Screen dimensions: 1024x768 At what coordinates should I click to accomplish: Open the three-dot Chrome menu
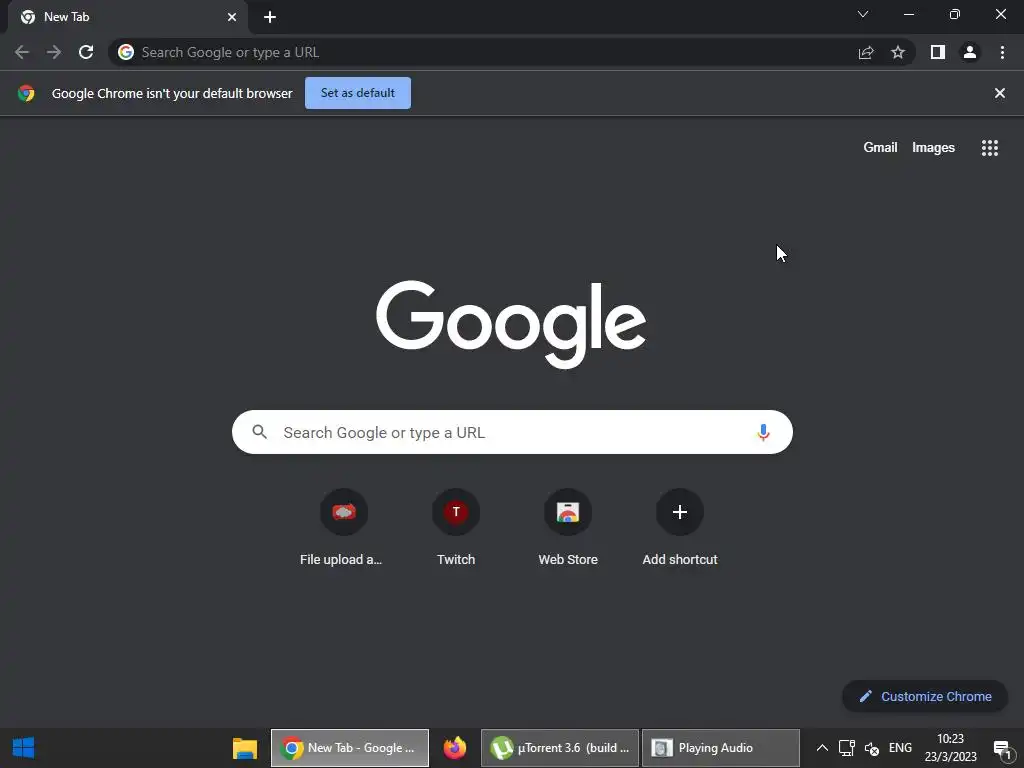1002,52
